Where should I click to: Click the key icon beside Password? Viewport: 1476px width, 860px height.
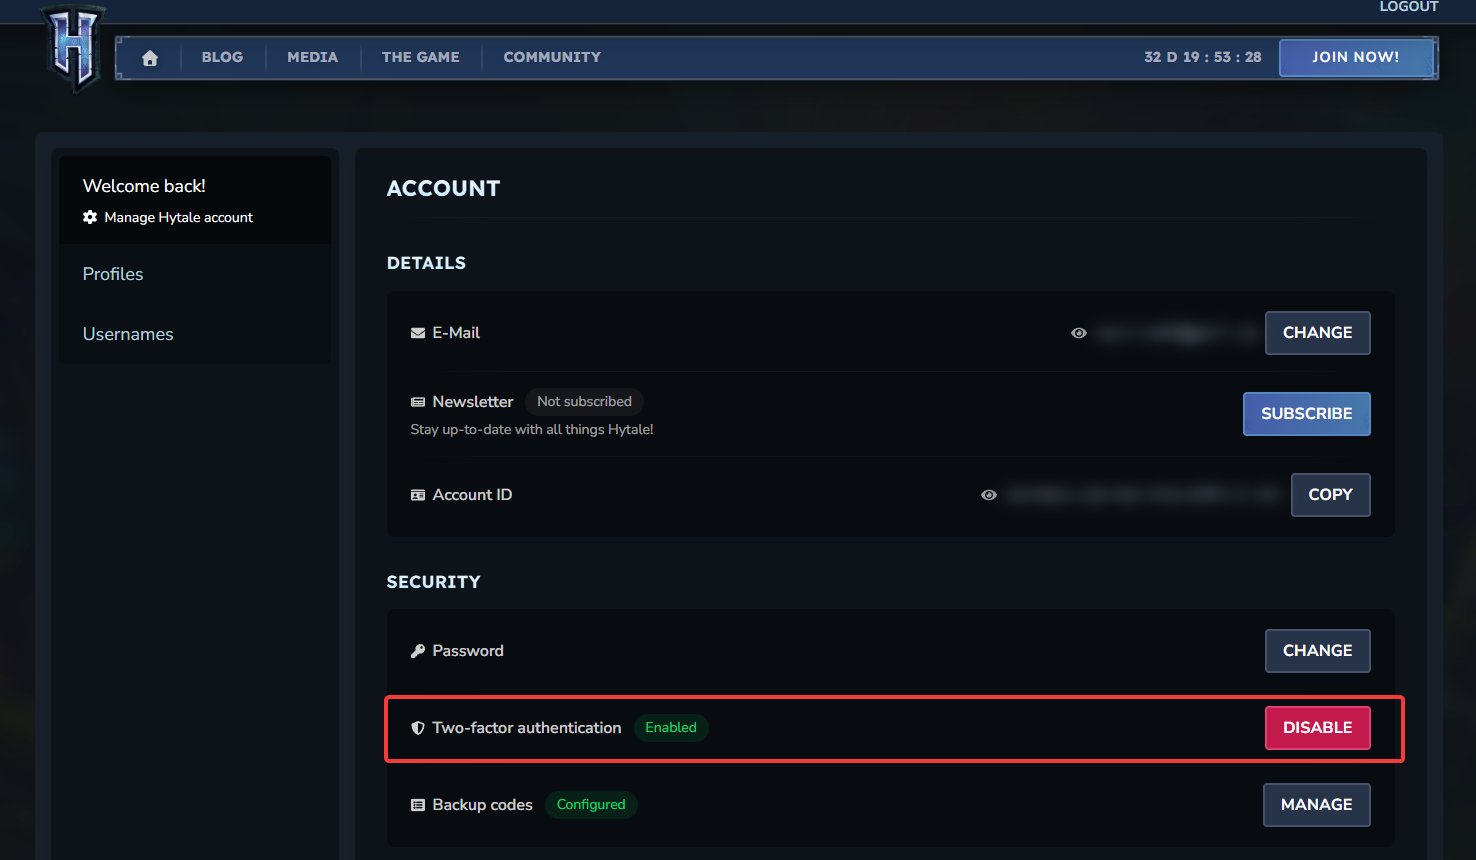click(418, 651)
